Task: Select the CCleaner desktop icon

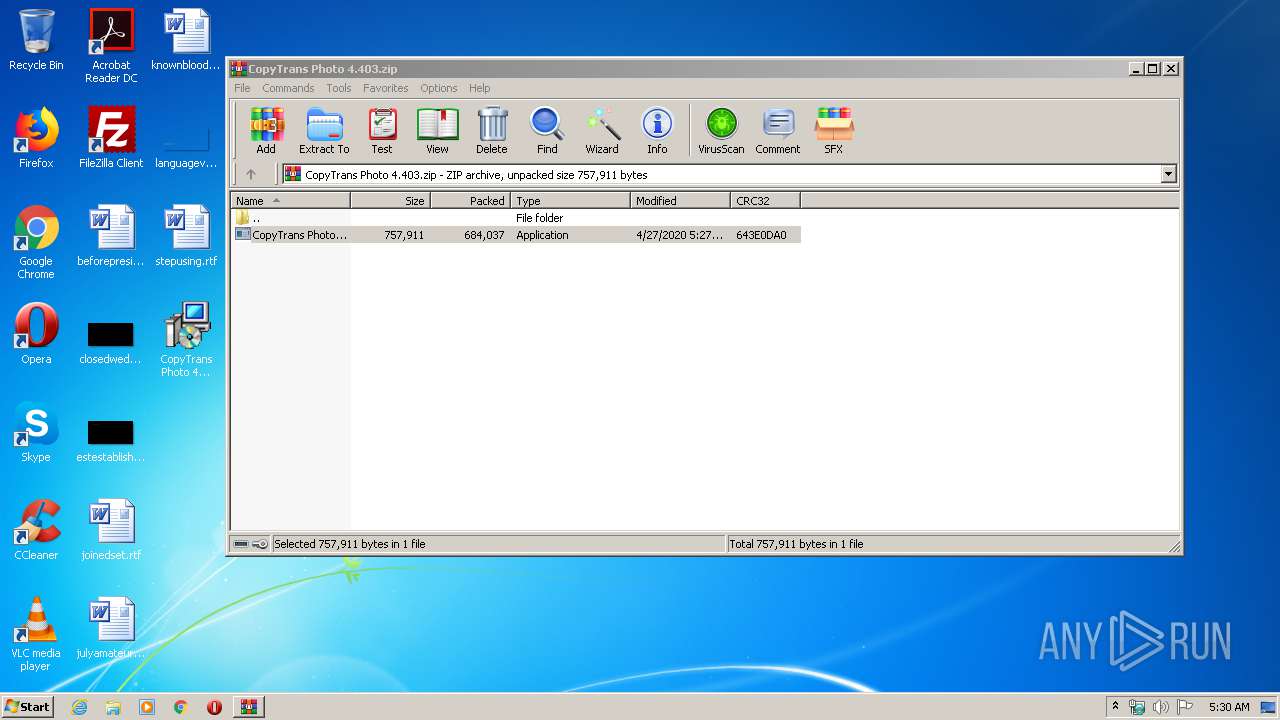Action: [36, 530]
